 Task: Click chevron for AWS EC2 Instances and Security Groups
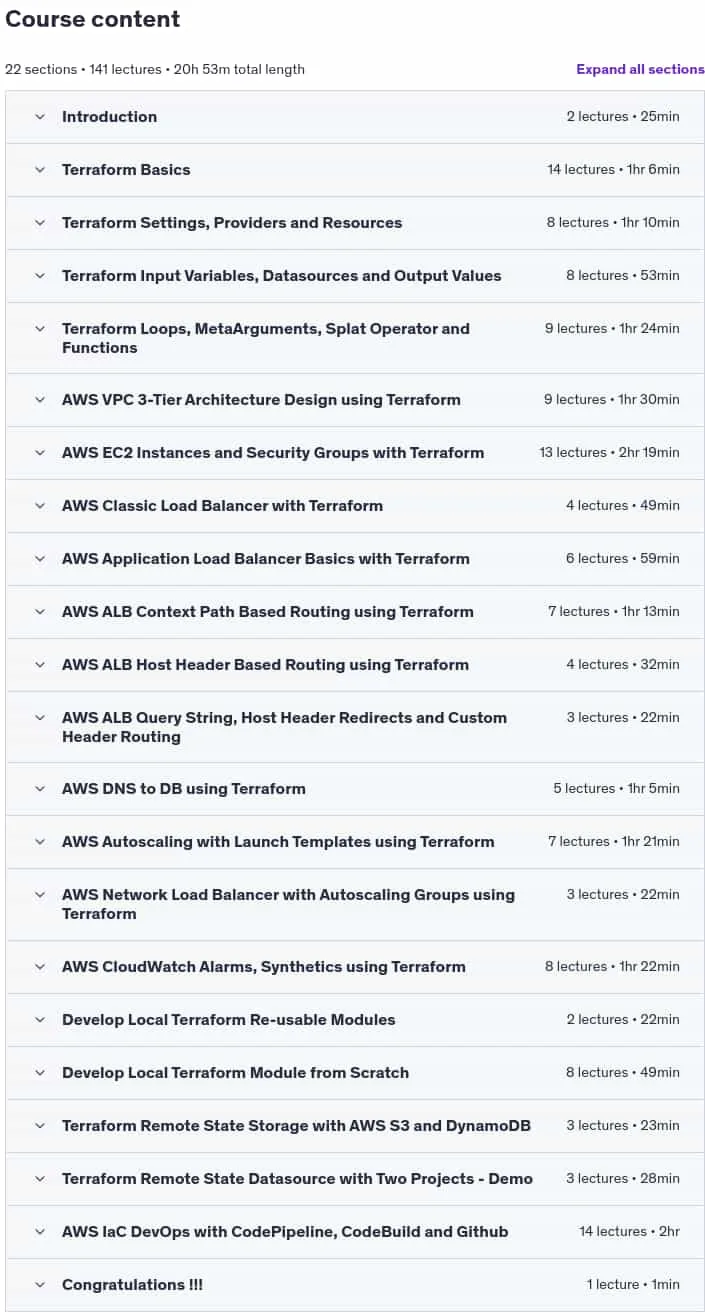point(40,453)
